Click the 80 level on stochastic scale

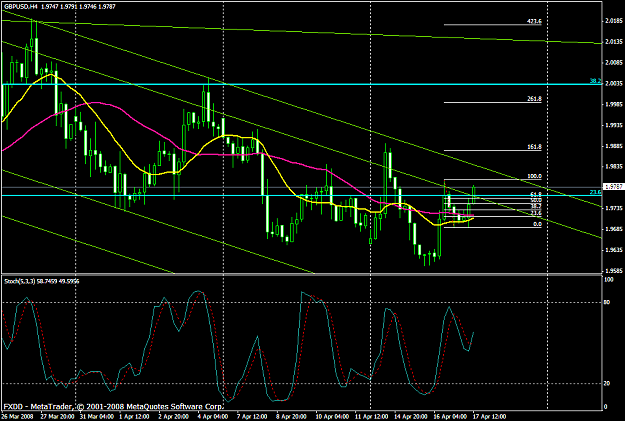click(x=607, y=302)
